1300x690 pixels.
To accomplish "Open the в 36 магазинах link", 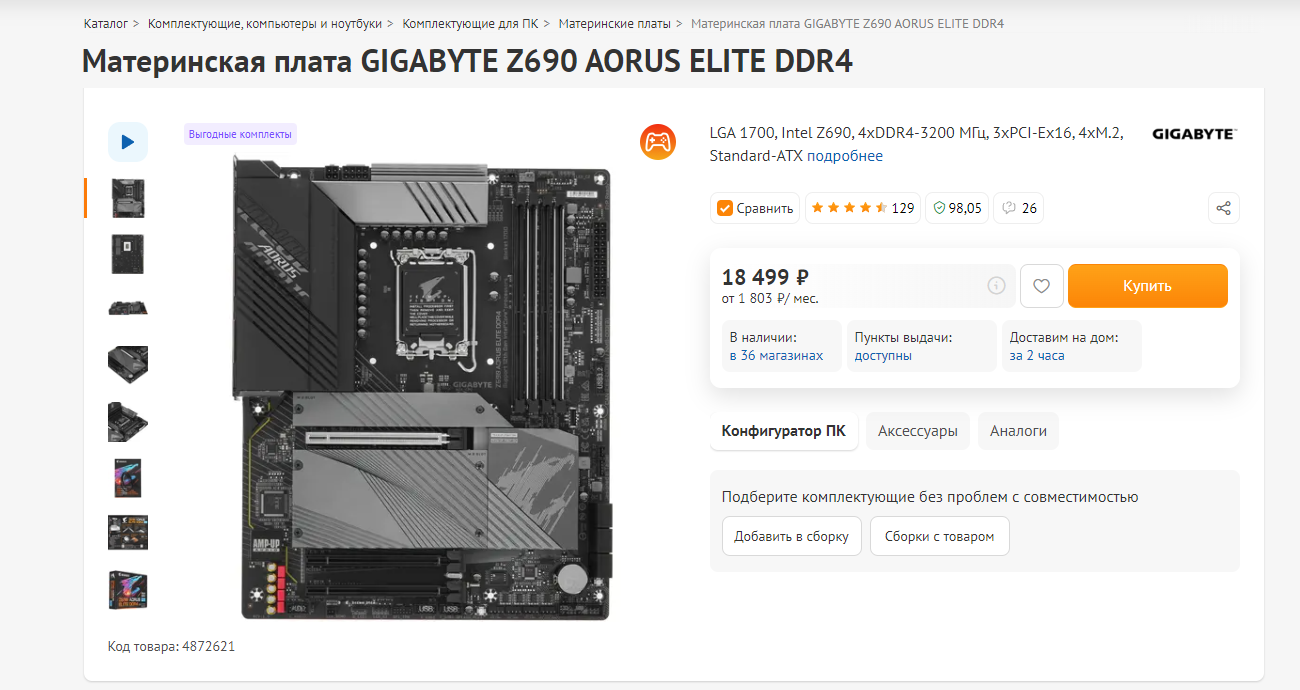I will pyautogui.click(x=776, y=355).
